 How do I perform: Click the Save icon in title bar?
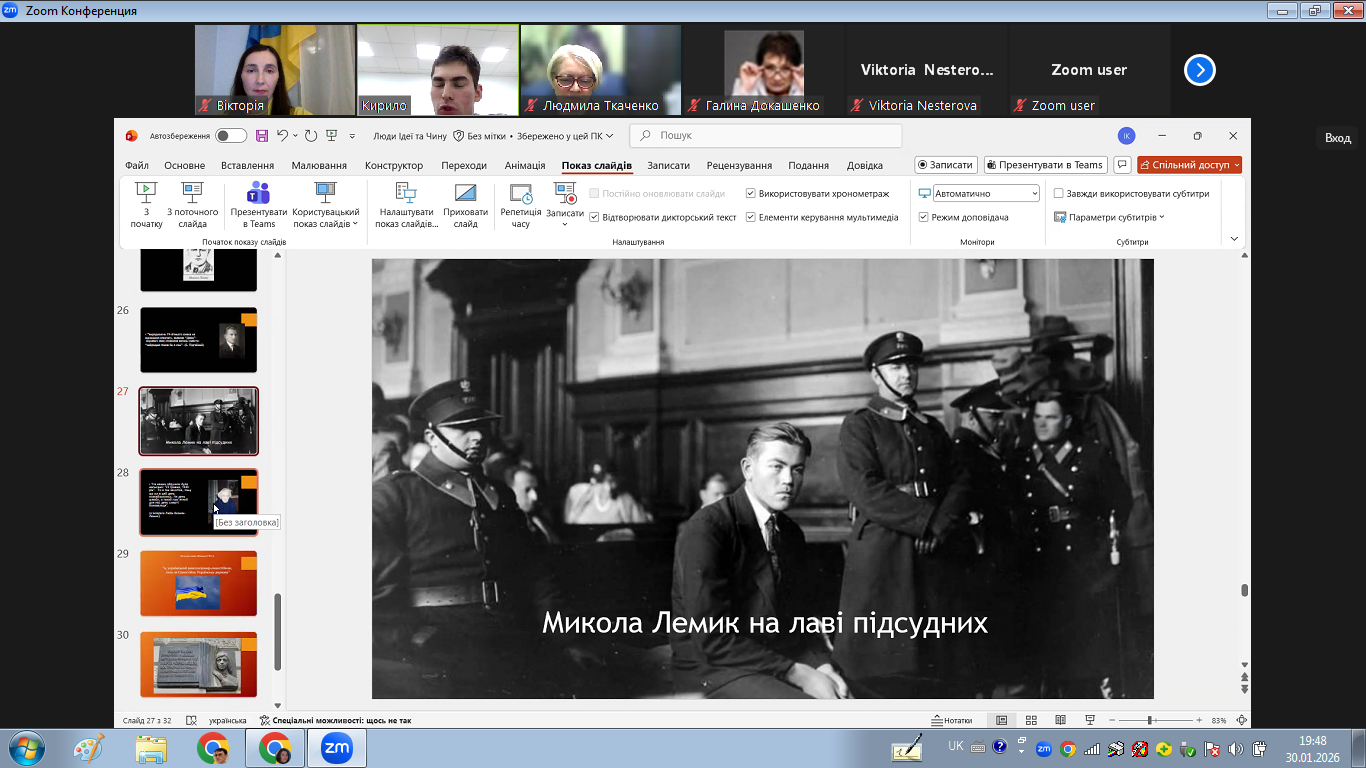tap(262, 136)
